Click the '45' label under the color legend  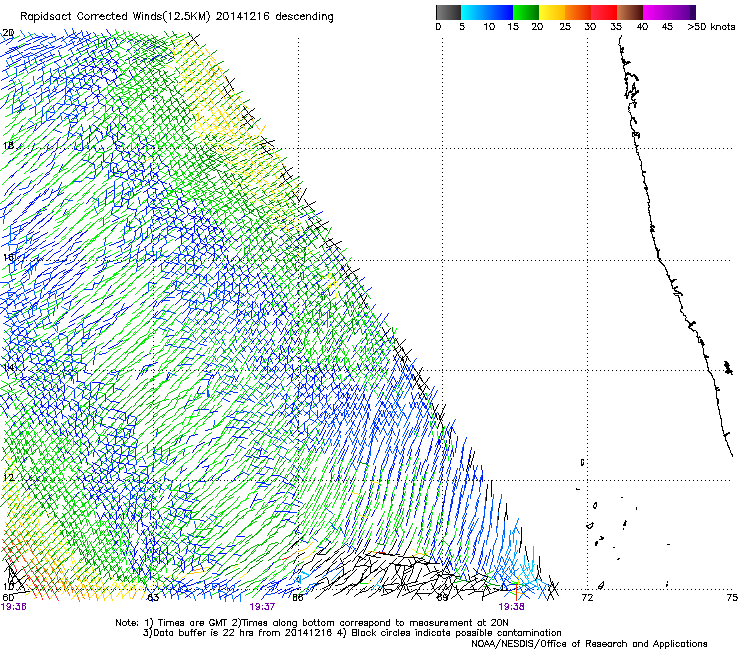667,27
